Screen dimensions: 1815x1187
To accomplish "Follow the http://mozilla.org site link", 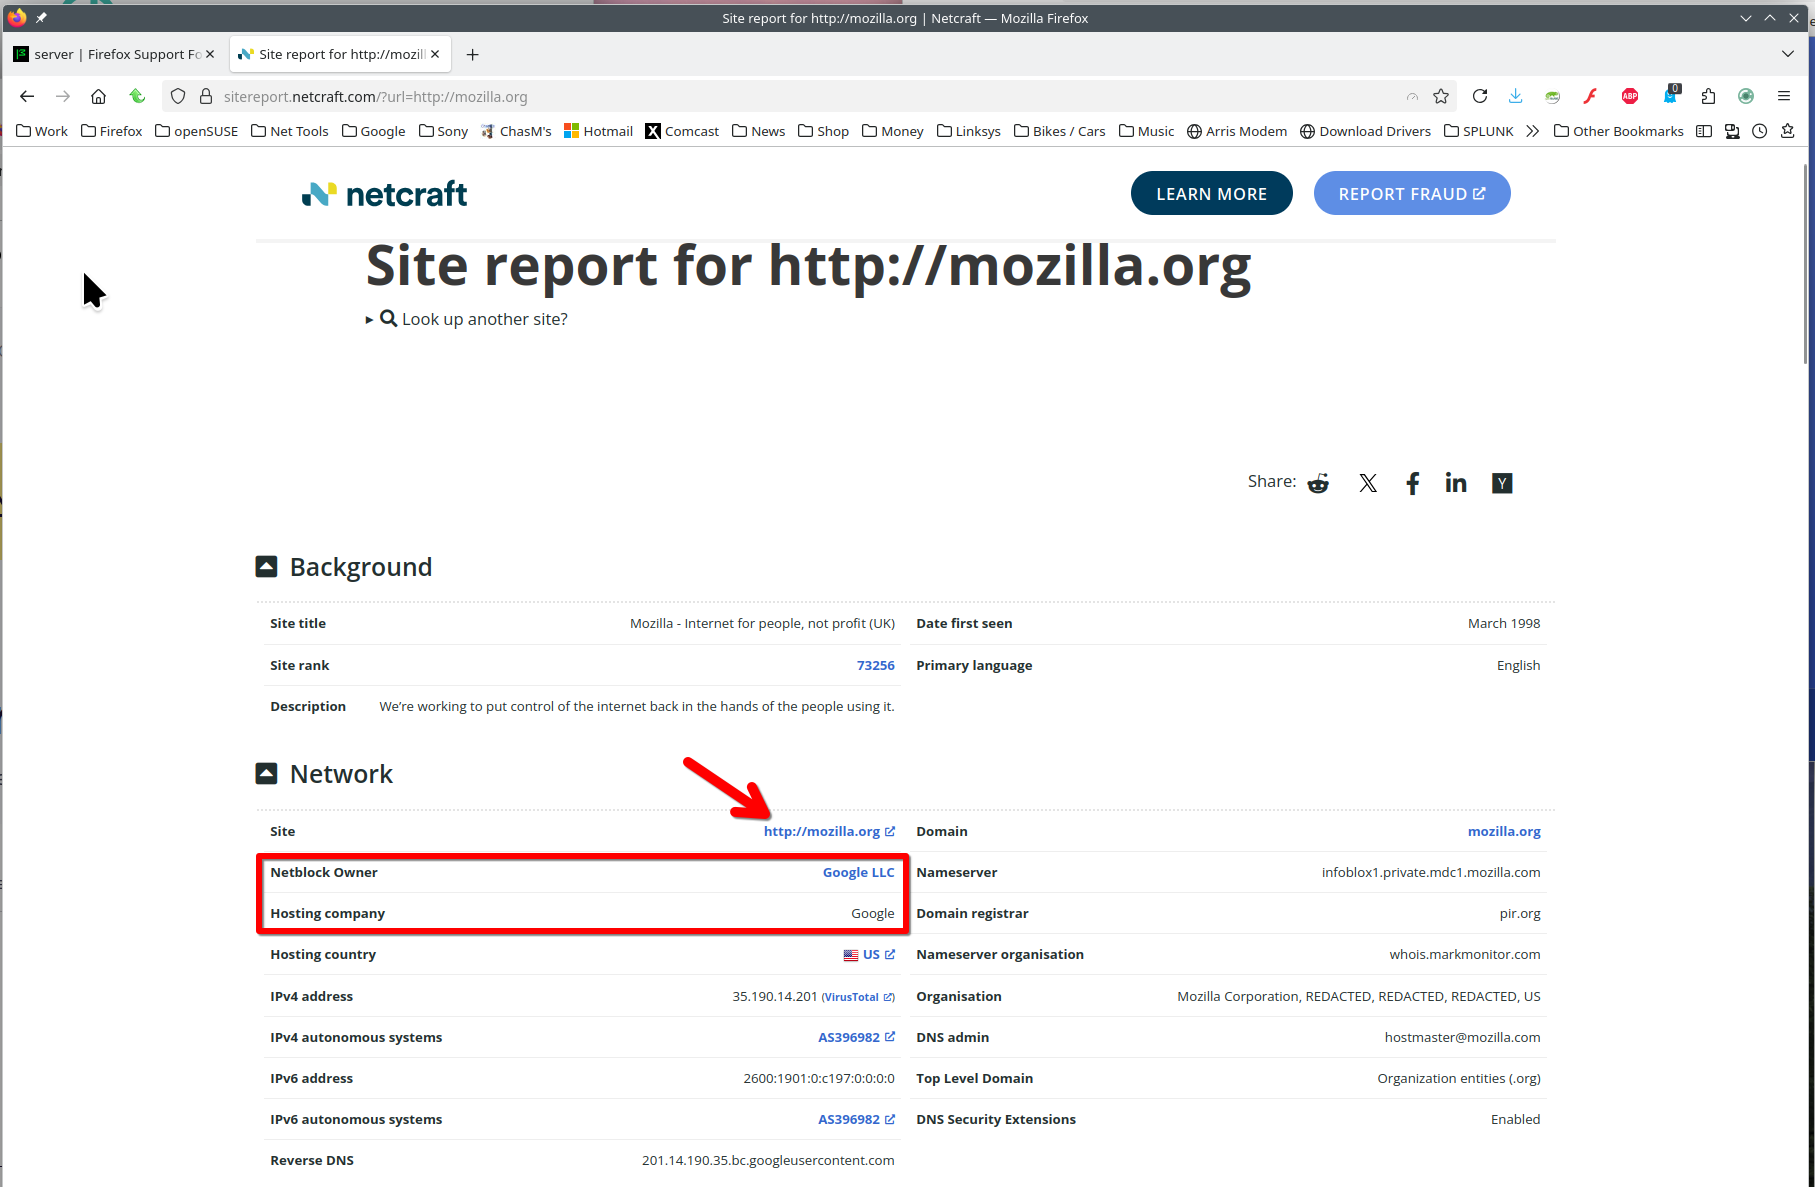I will click(x=829, y=831).
